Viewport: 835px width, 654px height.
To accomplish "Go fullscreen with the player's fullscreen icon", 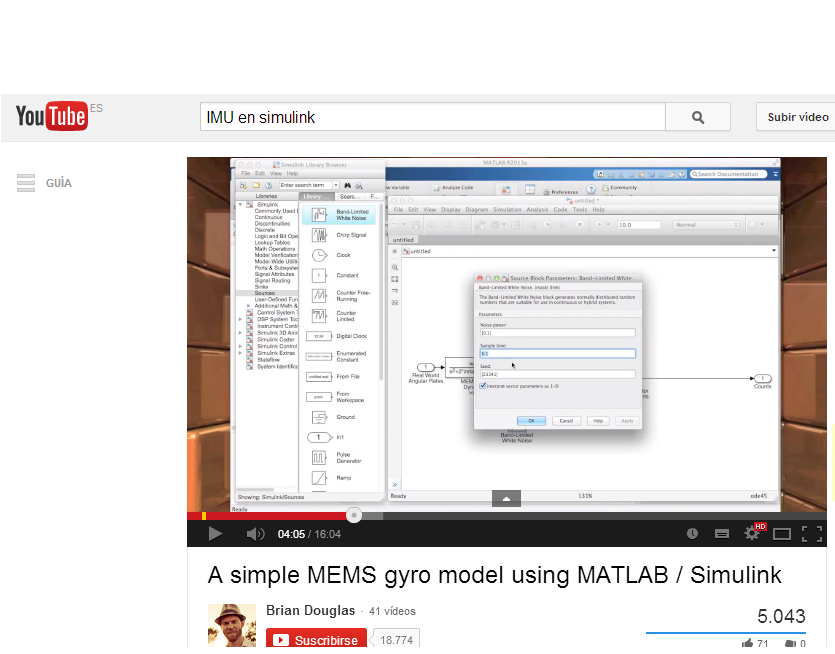I will pos(811,534).
